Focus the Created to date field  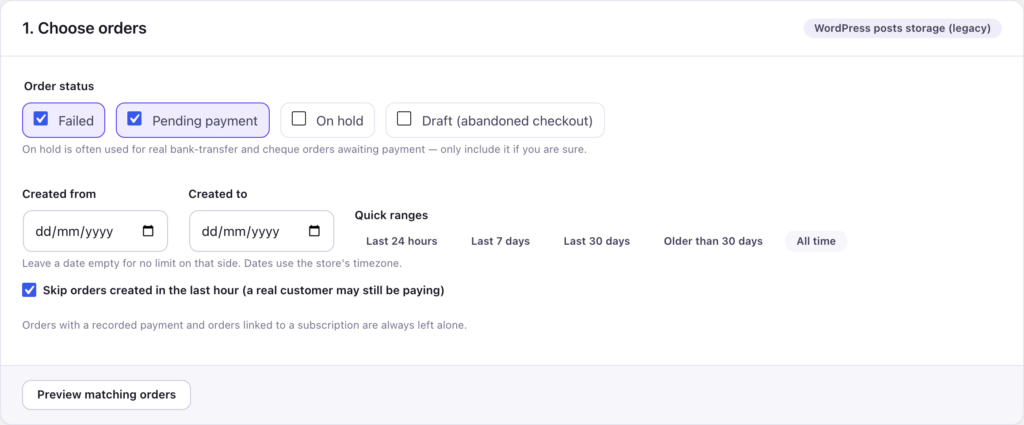click(x=261, y=231)
